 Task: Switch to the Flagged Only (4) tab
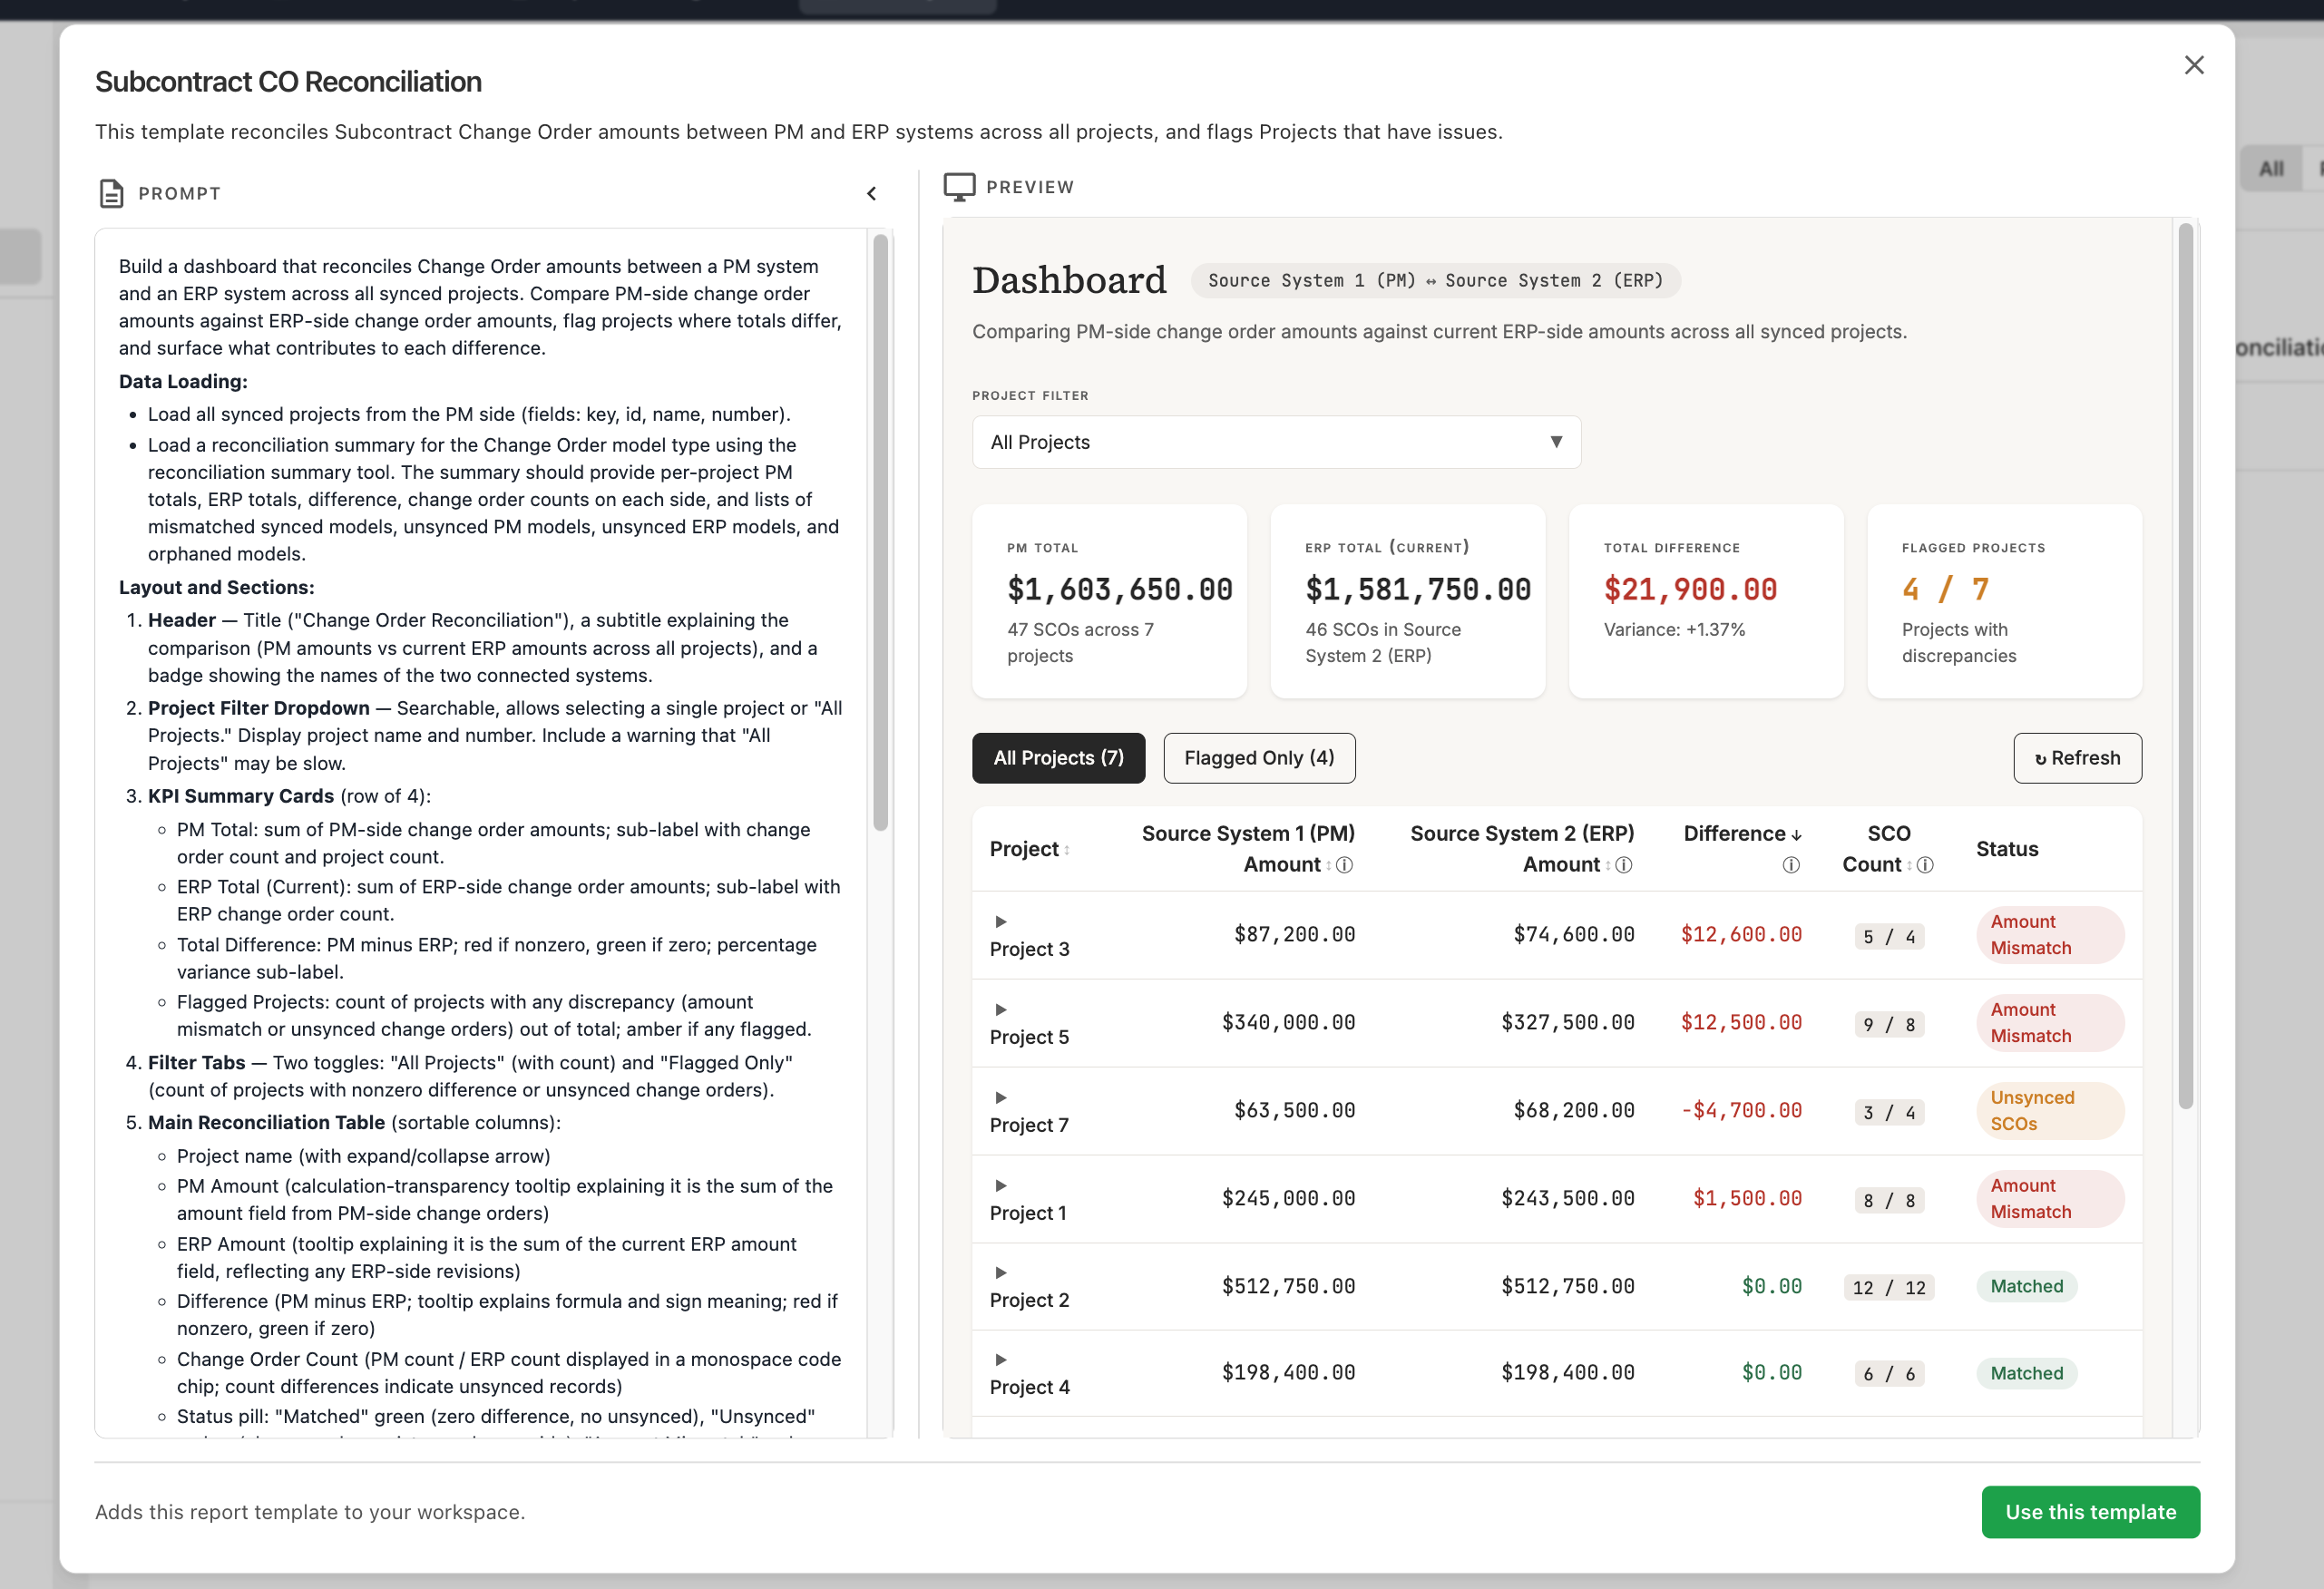click(1259, 758)
